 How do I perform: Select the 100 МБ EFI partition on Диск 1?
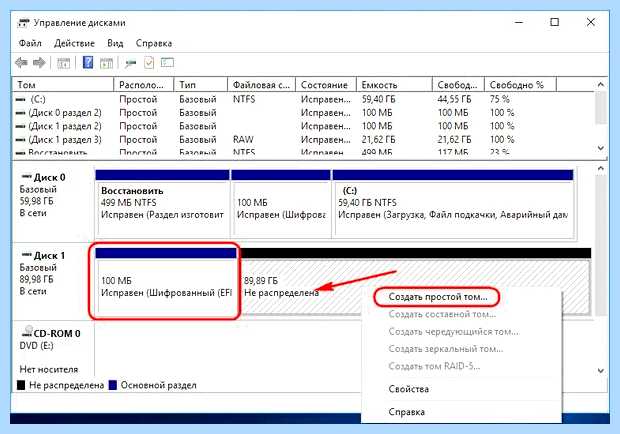166,281
